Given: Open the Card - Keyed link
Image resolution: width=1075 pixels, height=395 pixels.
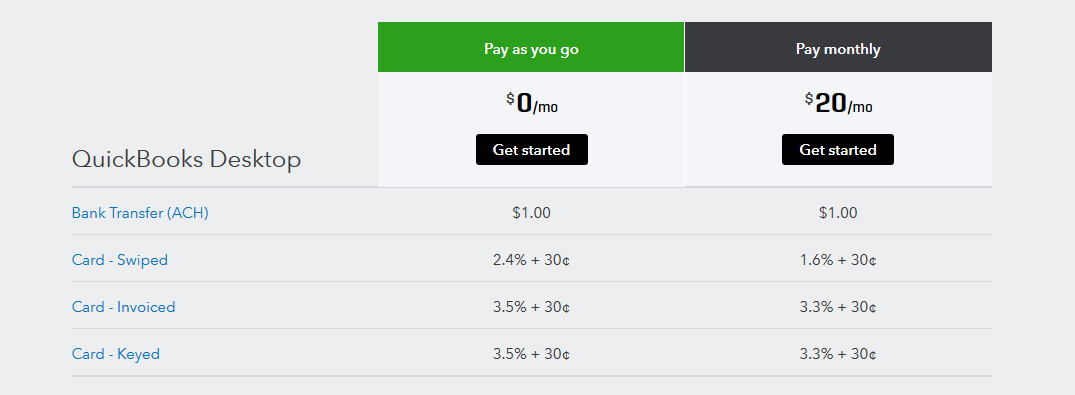Looking at the screenshot, I should pos(116,354).
